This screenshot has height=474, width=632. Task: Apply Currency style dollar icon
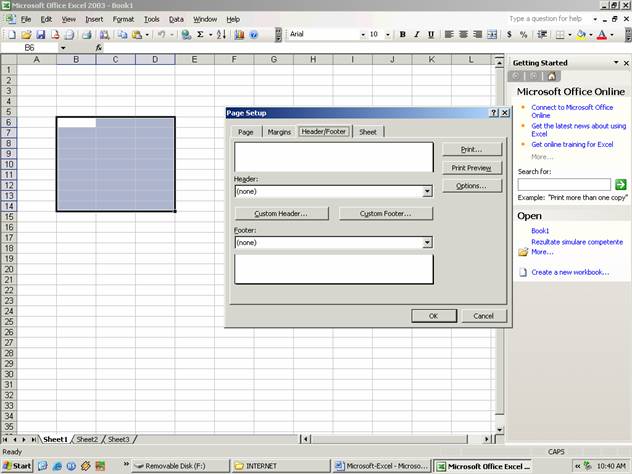point(509,35)
